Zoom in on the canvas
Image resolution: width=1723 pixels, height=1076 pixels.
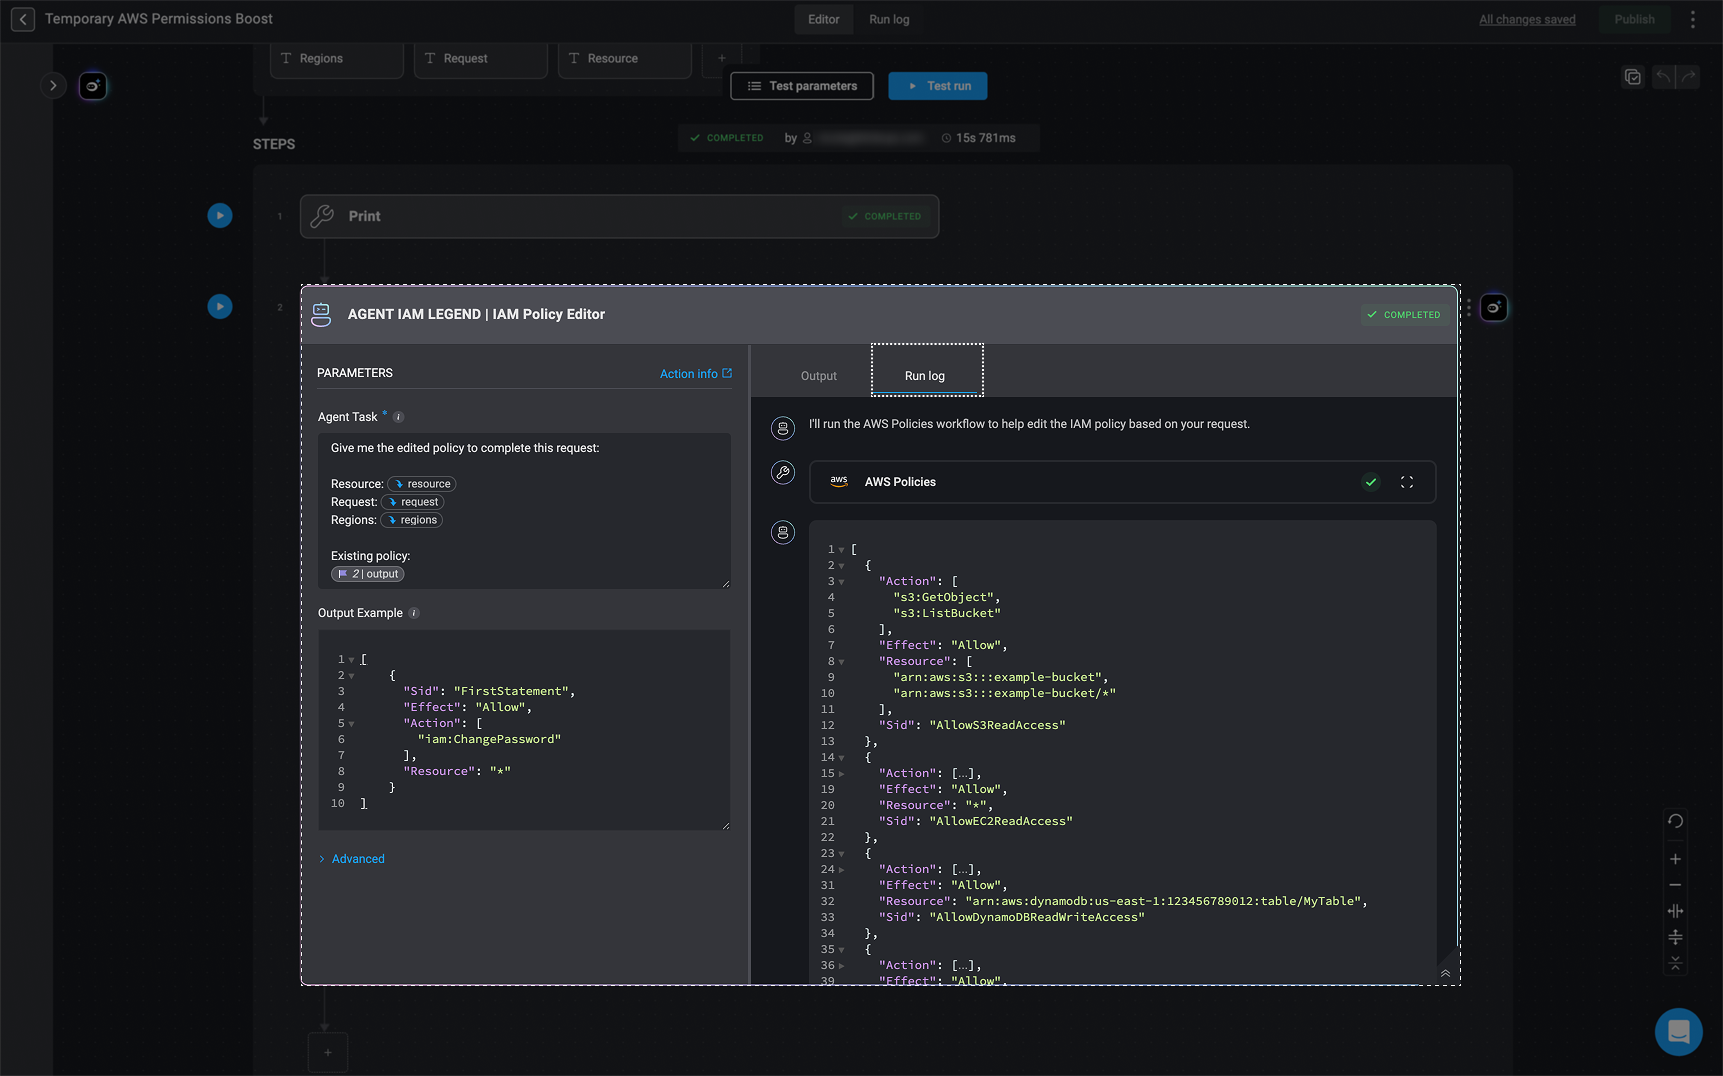pos(1676,859)
